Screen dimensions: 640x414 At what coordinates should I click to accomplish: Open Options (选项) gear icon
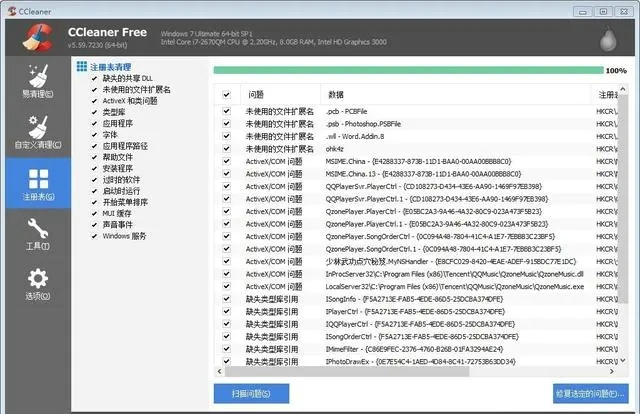[x=38, y=284]
